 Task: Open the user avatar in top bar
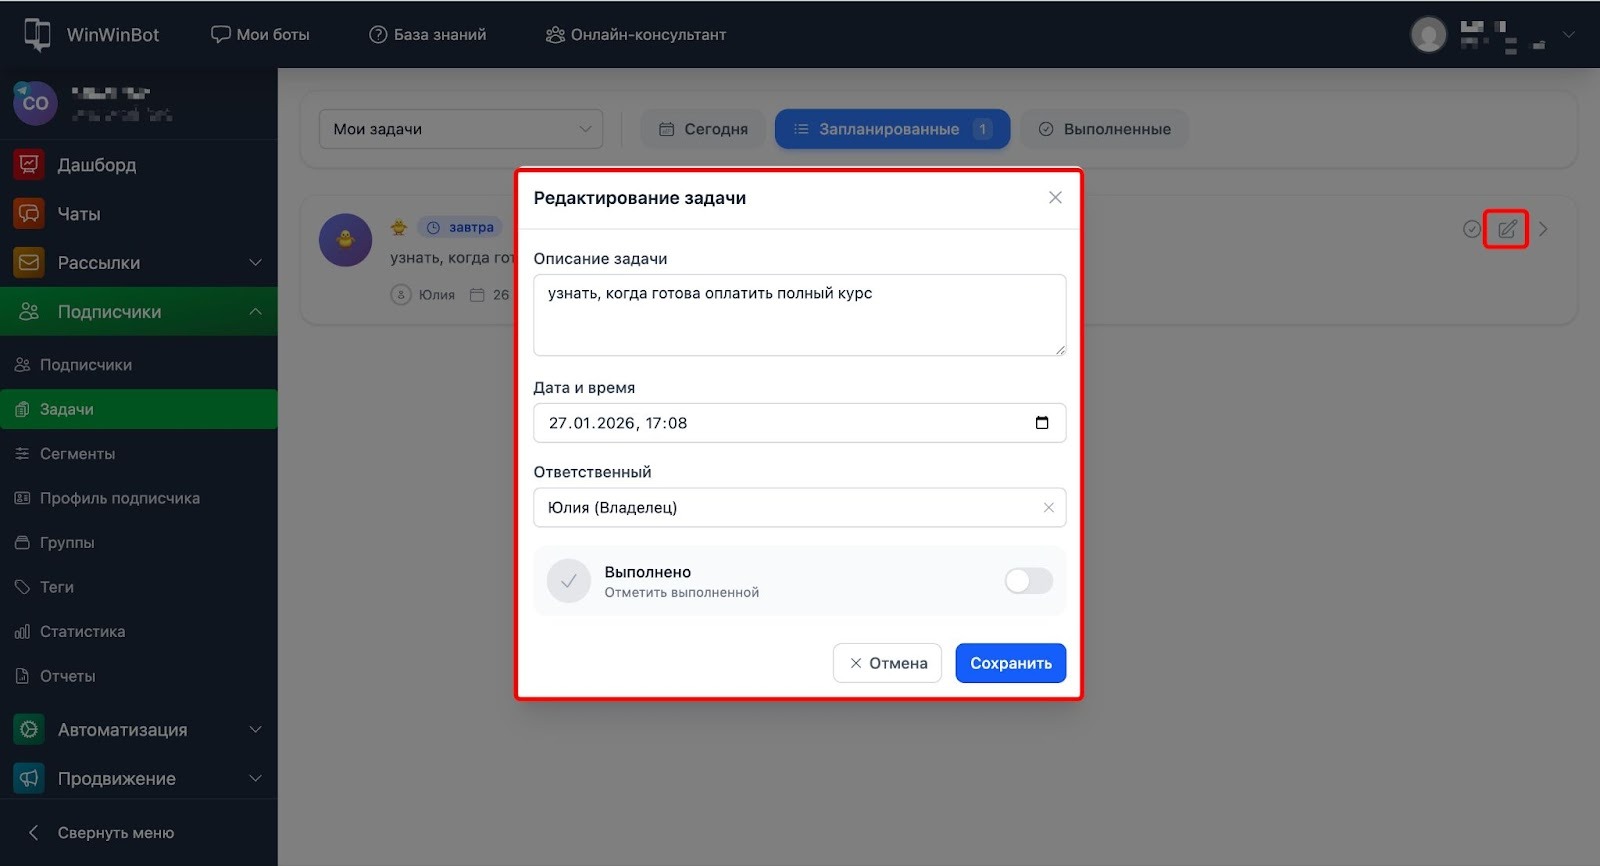pos(1428,35)
